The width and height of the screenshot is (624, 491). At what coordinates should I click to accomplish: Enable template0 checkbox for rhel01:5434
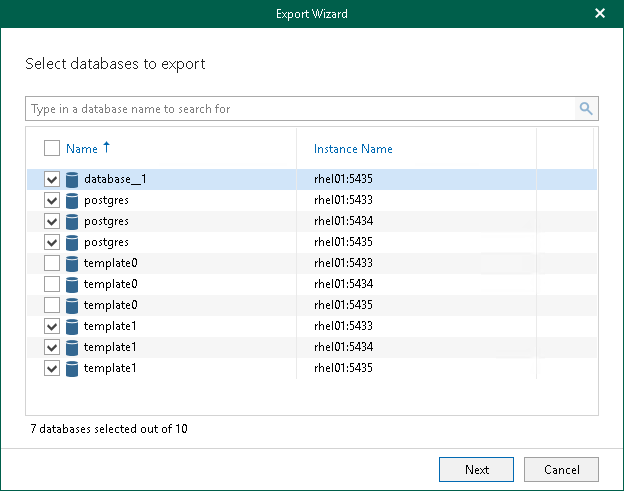(52, 284)
